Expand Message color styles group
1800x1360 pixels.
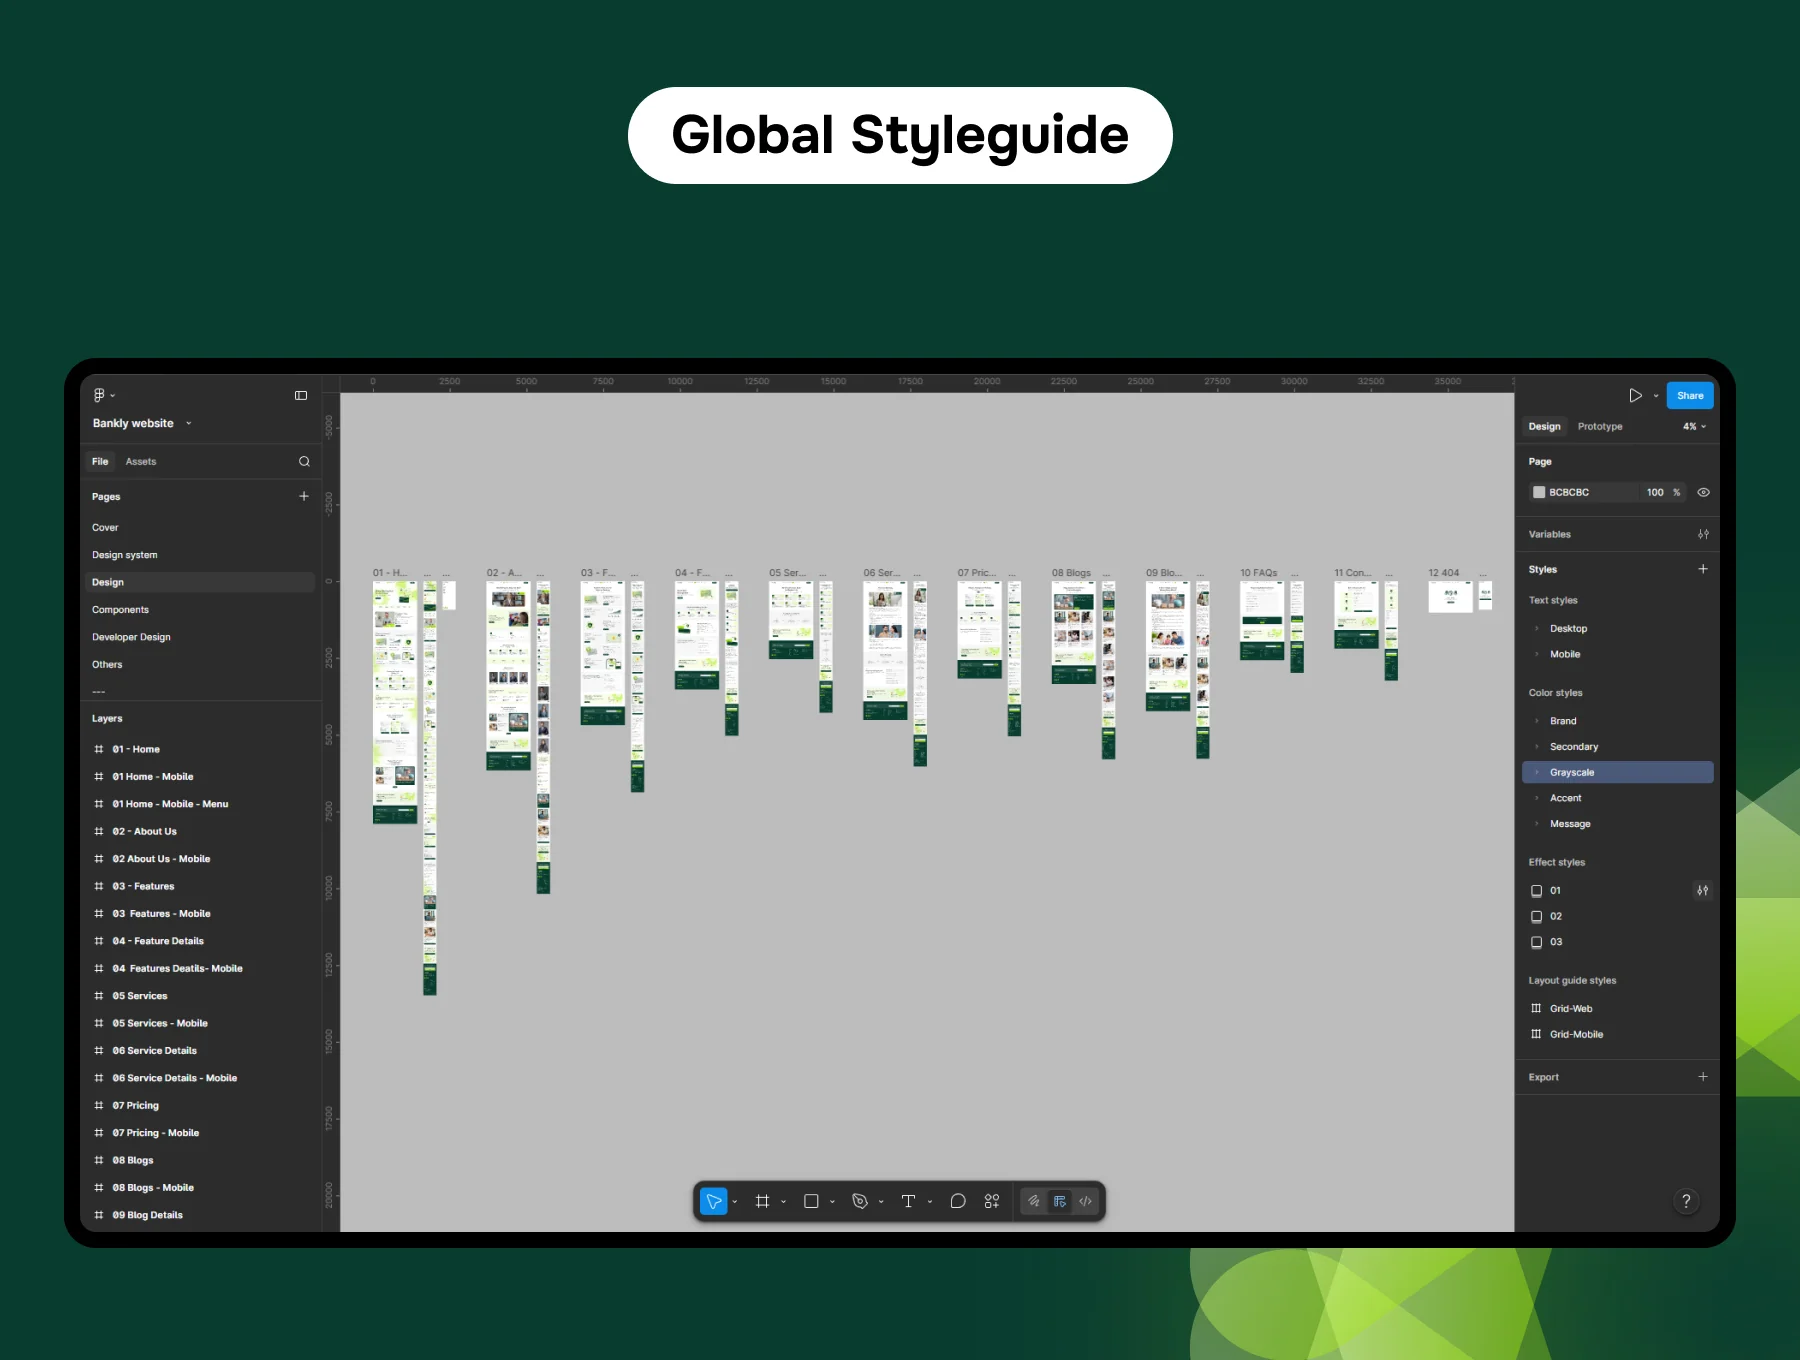1537,824
